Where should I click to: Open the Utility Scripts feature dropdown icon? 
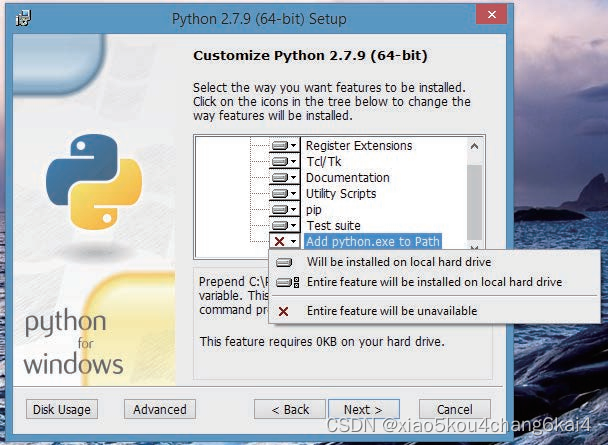click(284, 193)
